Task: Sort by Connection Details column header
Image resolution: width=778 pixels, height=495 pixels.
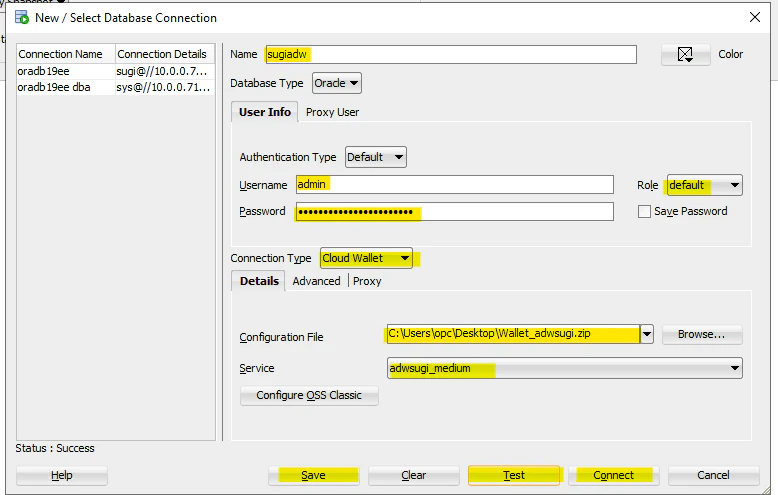Action: pos(165,54)
